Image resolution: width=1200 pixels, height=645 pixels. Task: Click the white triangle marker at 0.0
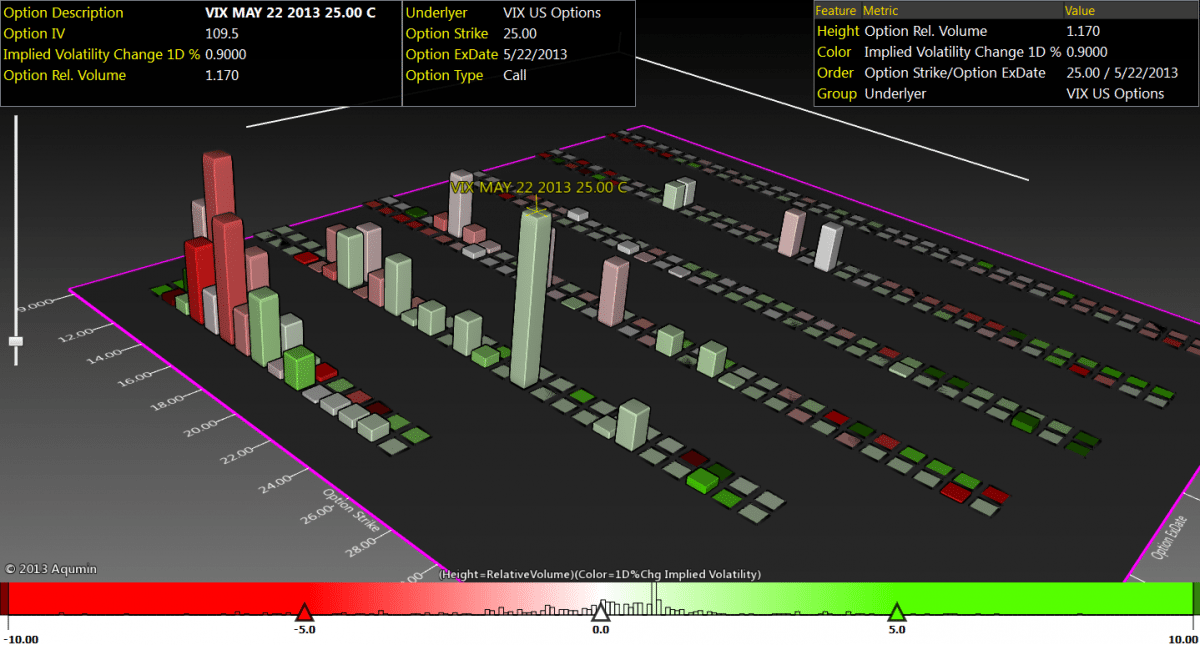coord(600,612)
